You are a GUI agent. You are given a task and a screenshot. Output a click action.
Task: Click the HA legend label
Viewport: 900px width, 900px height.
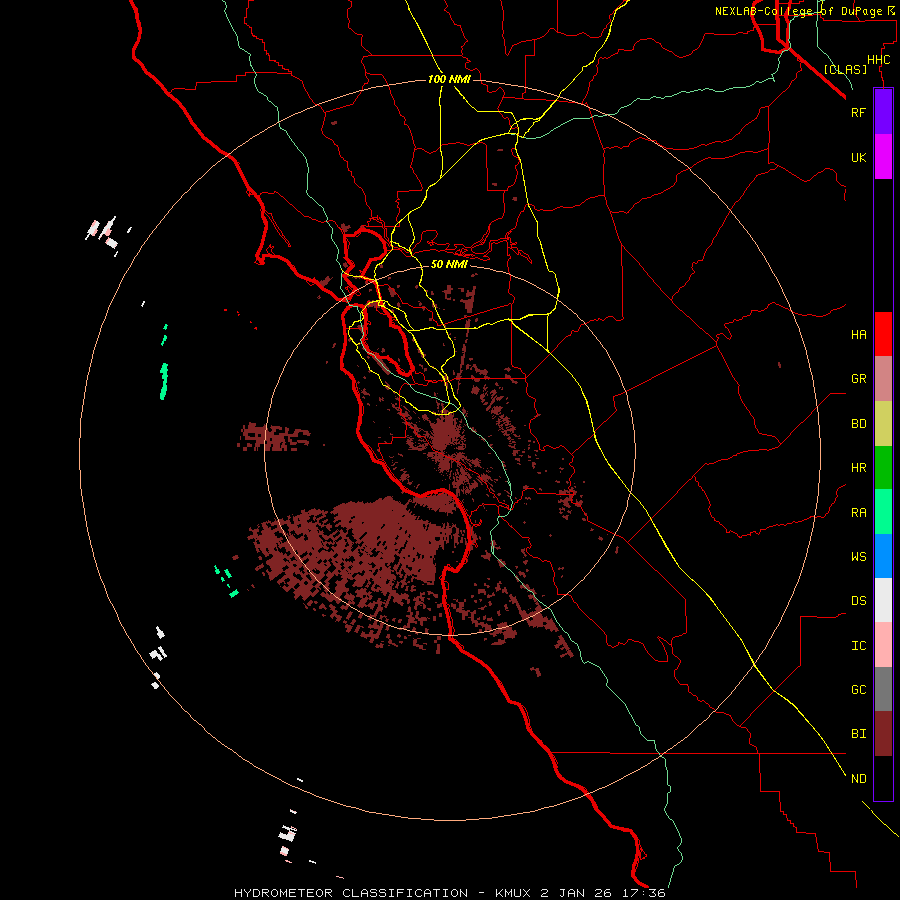coord(858,335)
